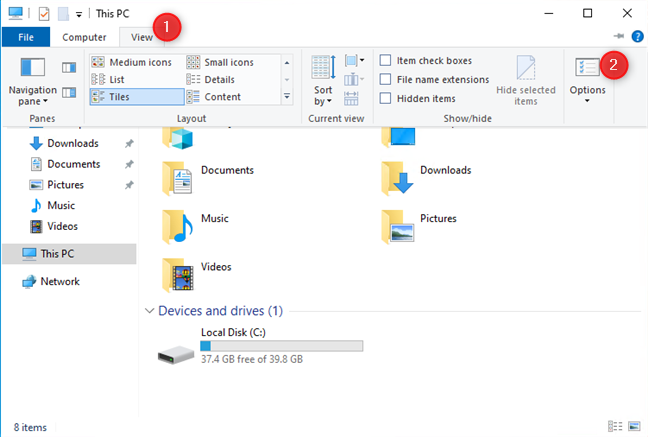This screenshot has height=437, width=648.
Task: Toggle the Details pane icon
Action: point(69,92)
